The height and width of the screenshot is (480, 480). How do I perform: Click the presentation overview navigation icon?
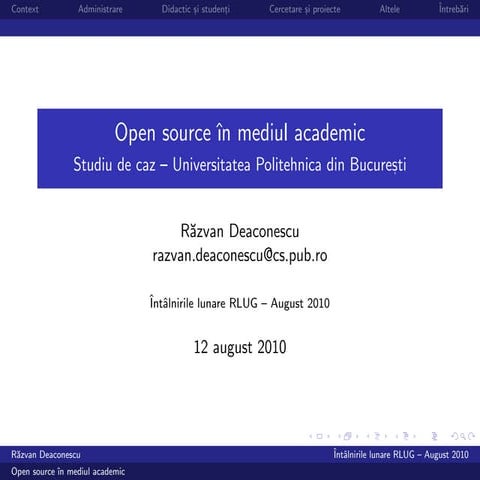click(434, 436)
